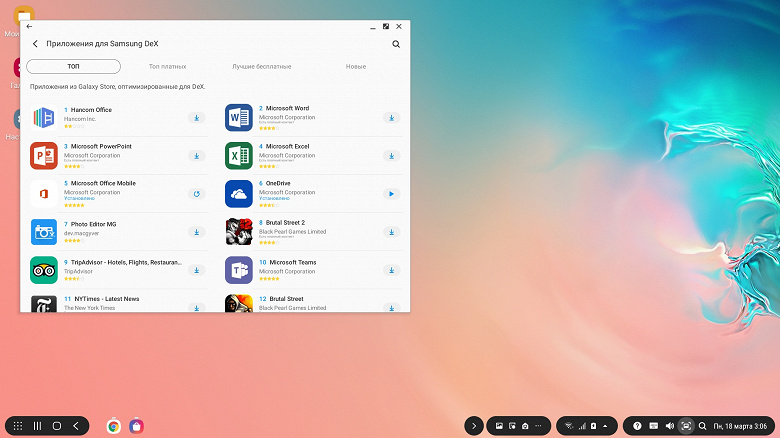Open the OneDrive cloud app icon

tap(239, 194)
